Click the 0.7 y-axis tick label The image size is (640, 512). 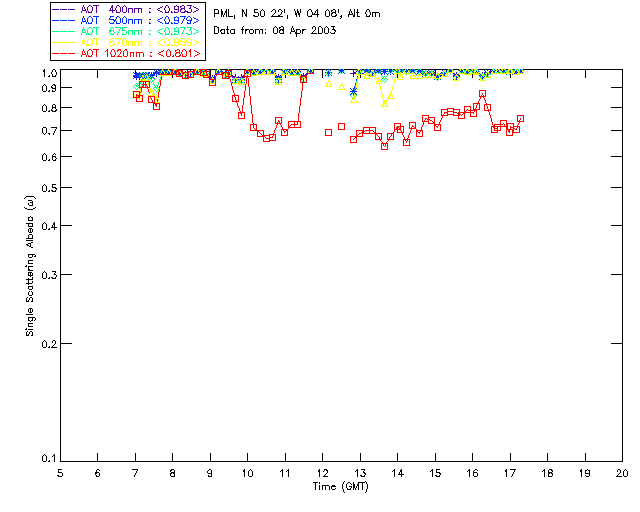(49, 131)
